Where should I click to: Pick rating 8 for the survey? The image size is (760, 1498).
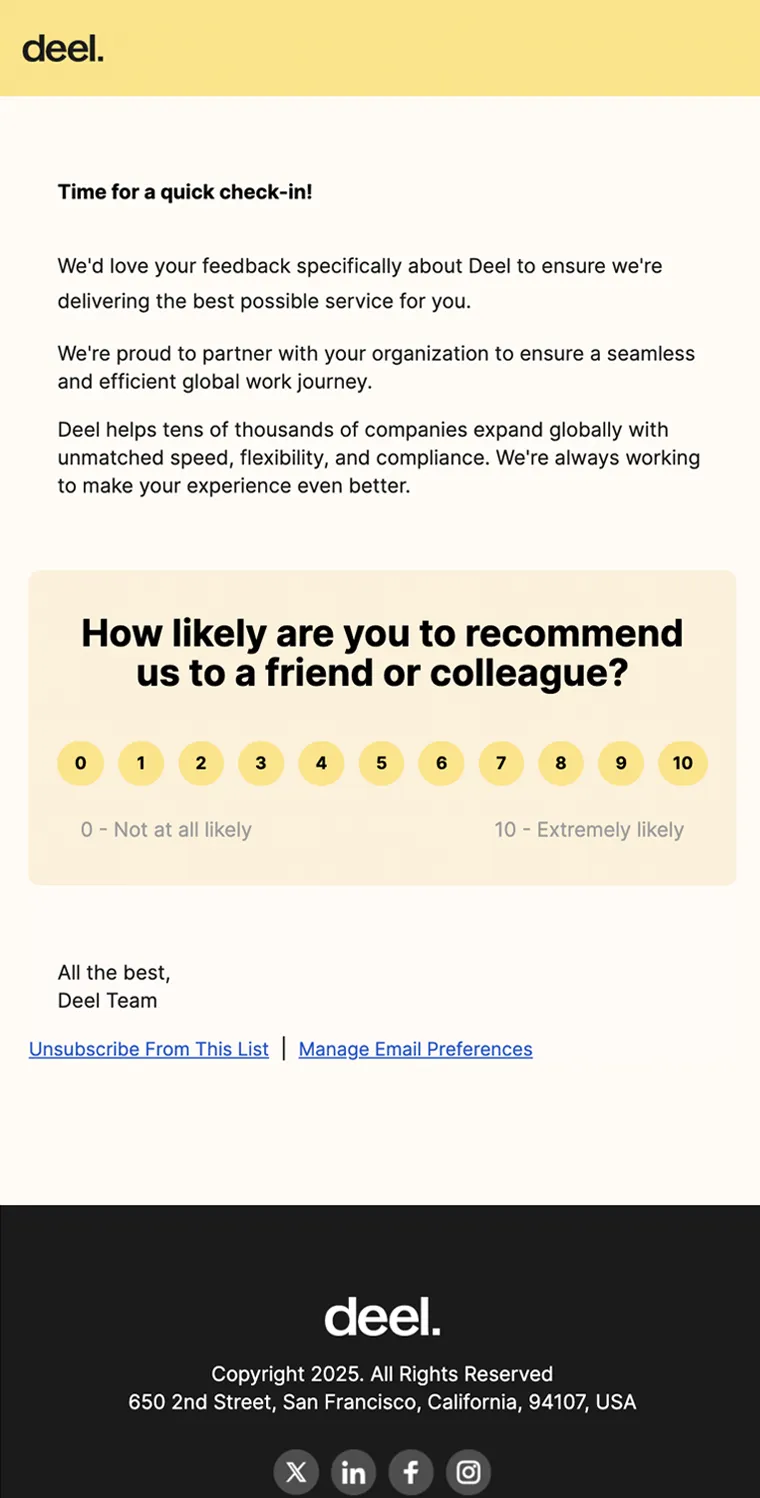(x=561, y=763)
